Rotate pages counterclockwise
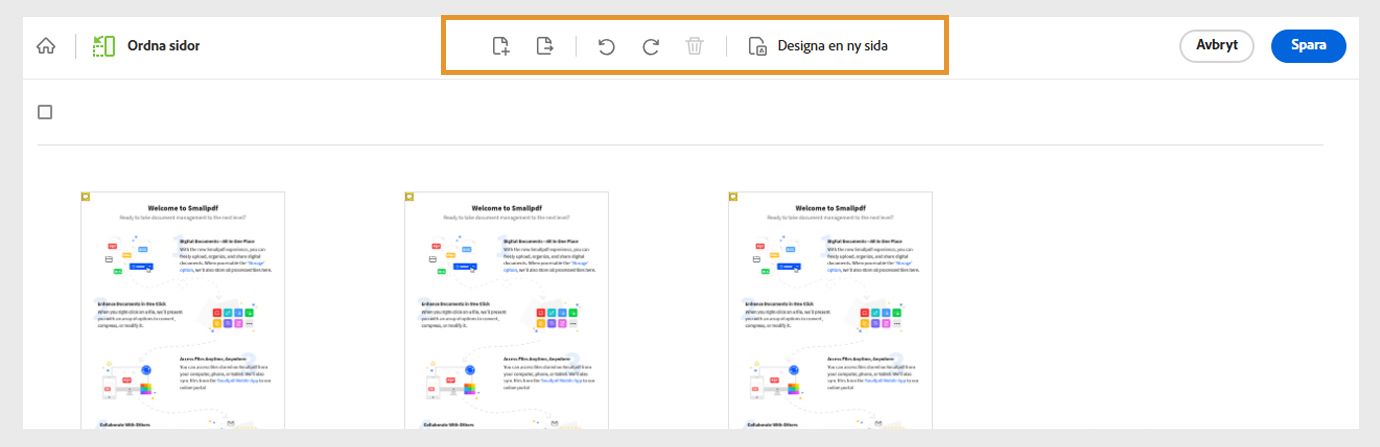This screenshot has height=447, width=1380. point(606,46)
